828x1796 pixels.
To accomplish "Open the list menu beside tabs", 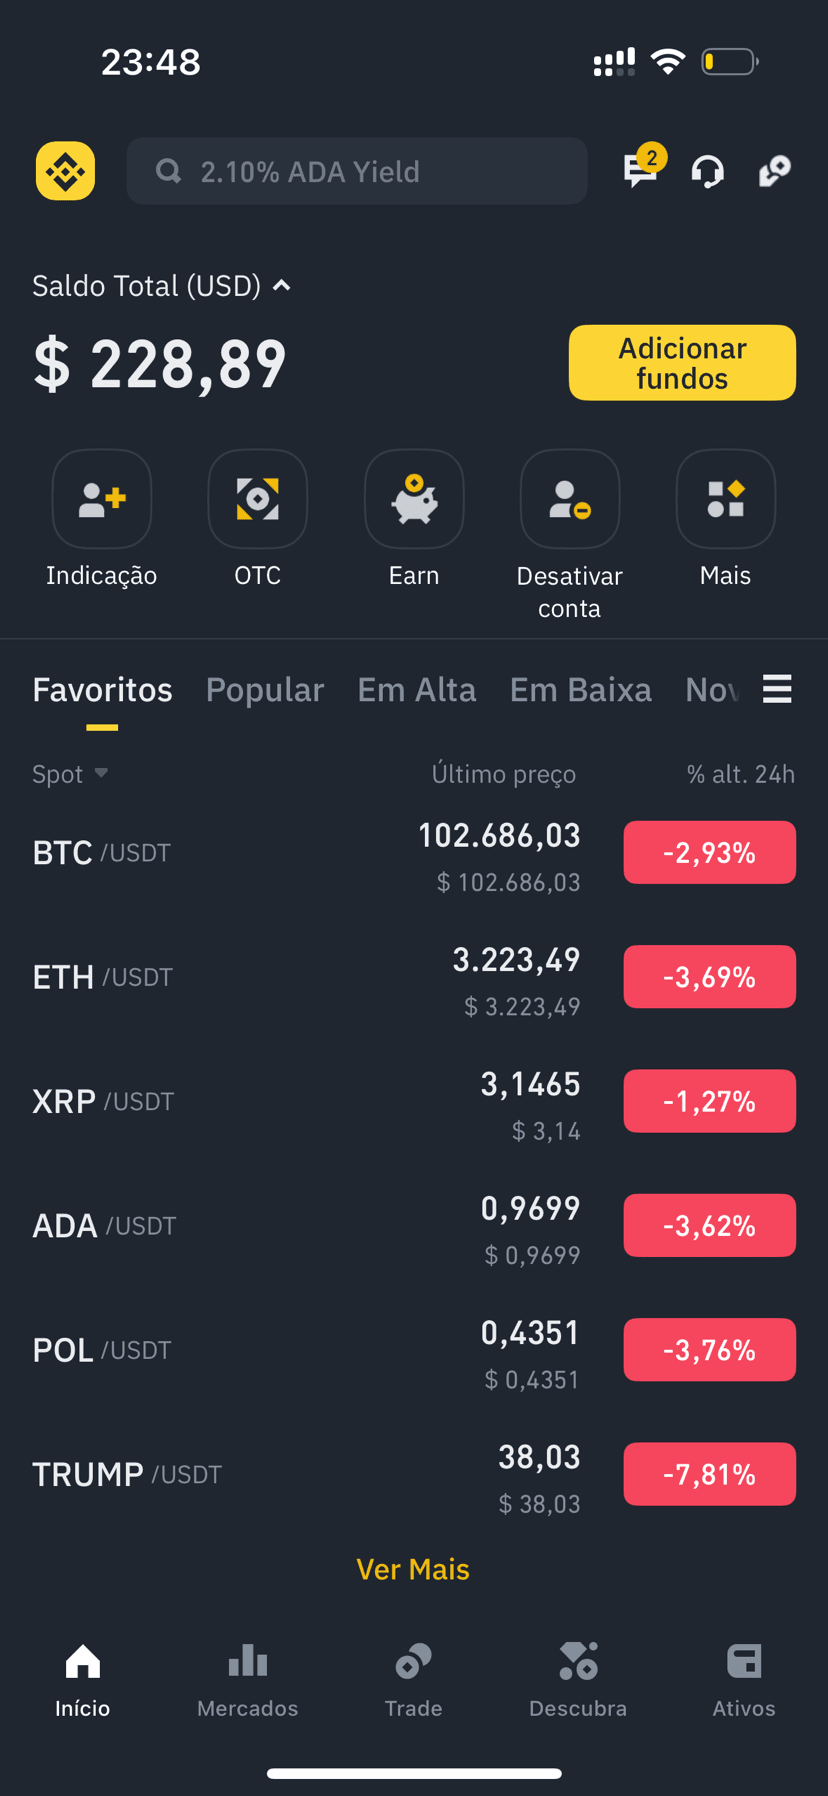I will (x=777, y=689).
